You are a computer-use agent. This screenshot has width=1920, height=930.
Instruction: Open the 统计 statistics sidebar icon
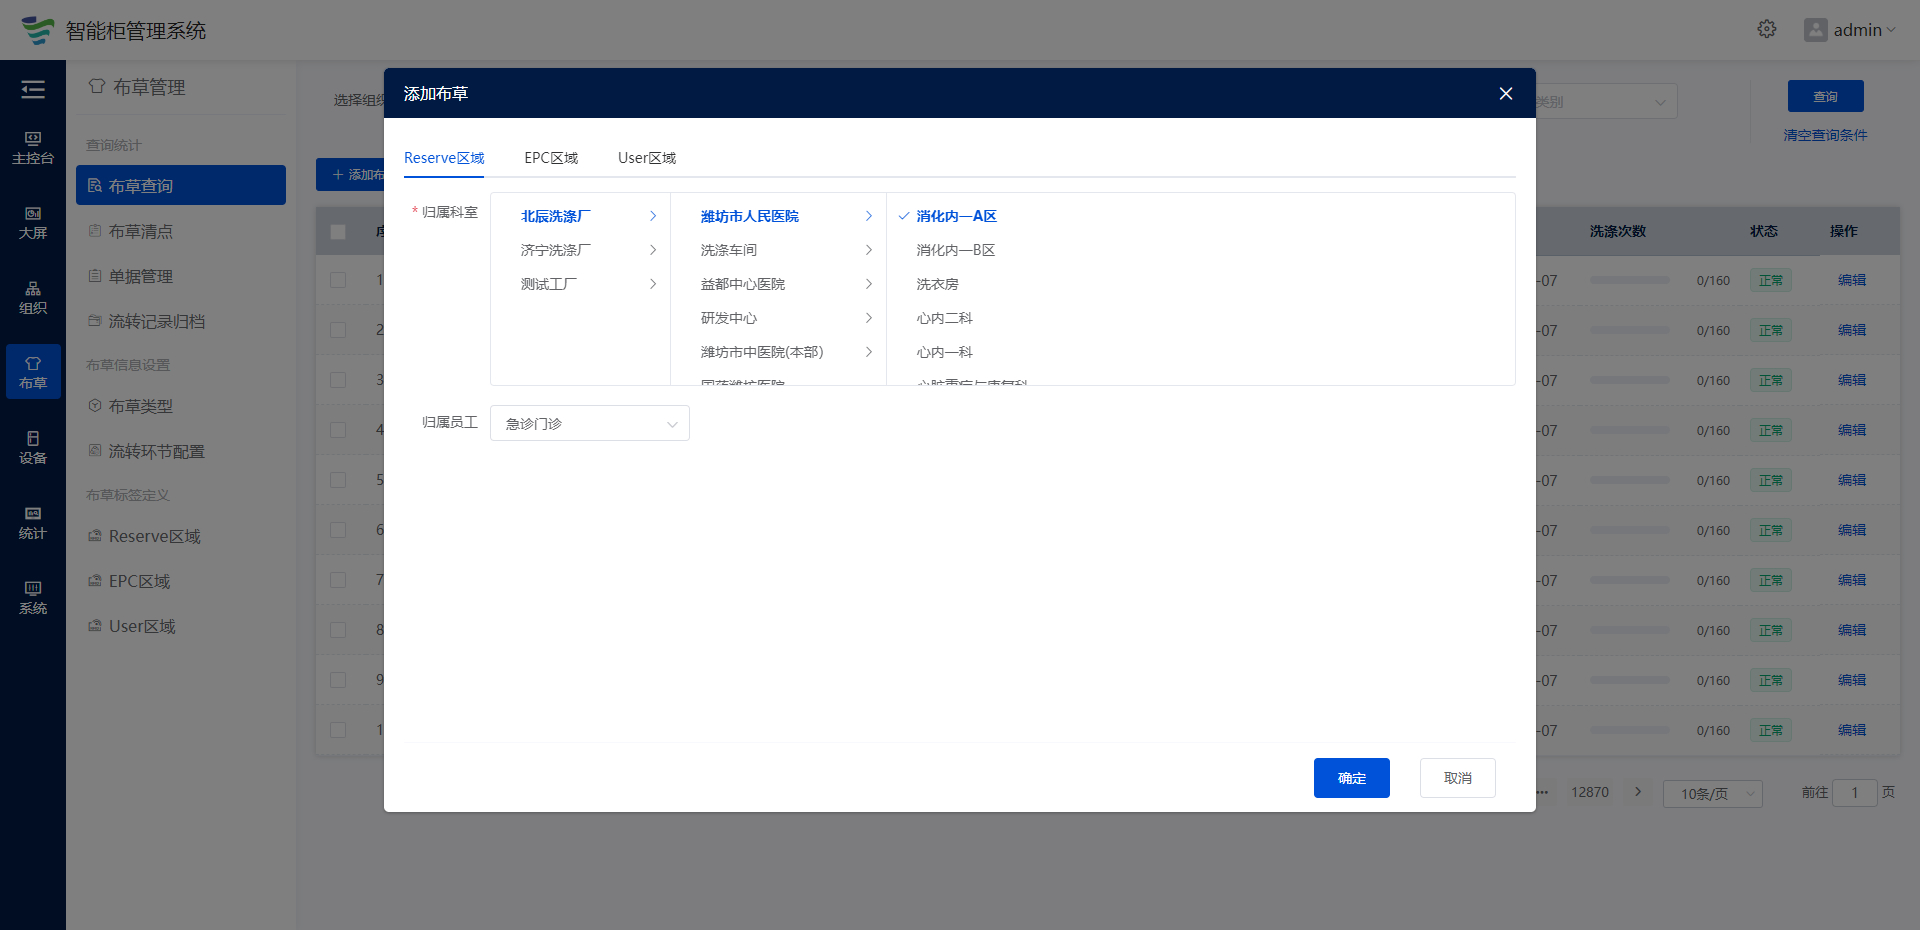pyautogui.click(x=33, y=523)
